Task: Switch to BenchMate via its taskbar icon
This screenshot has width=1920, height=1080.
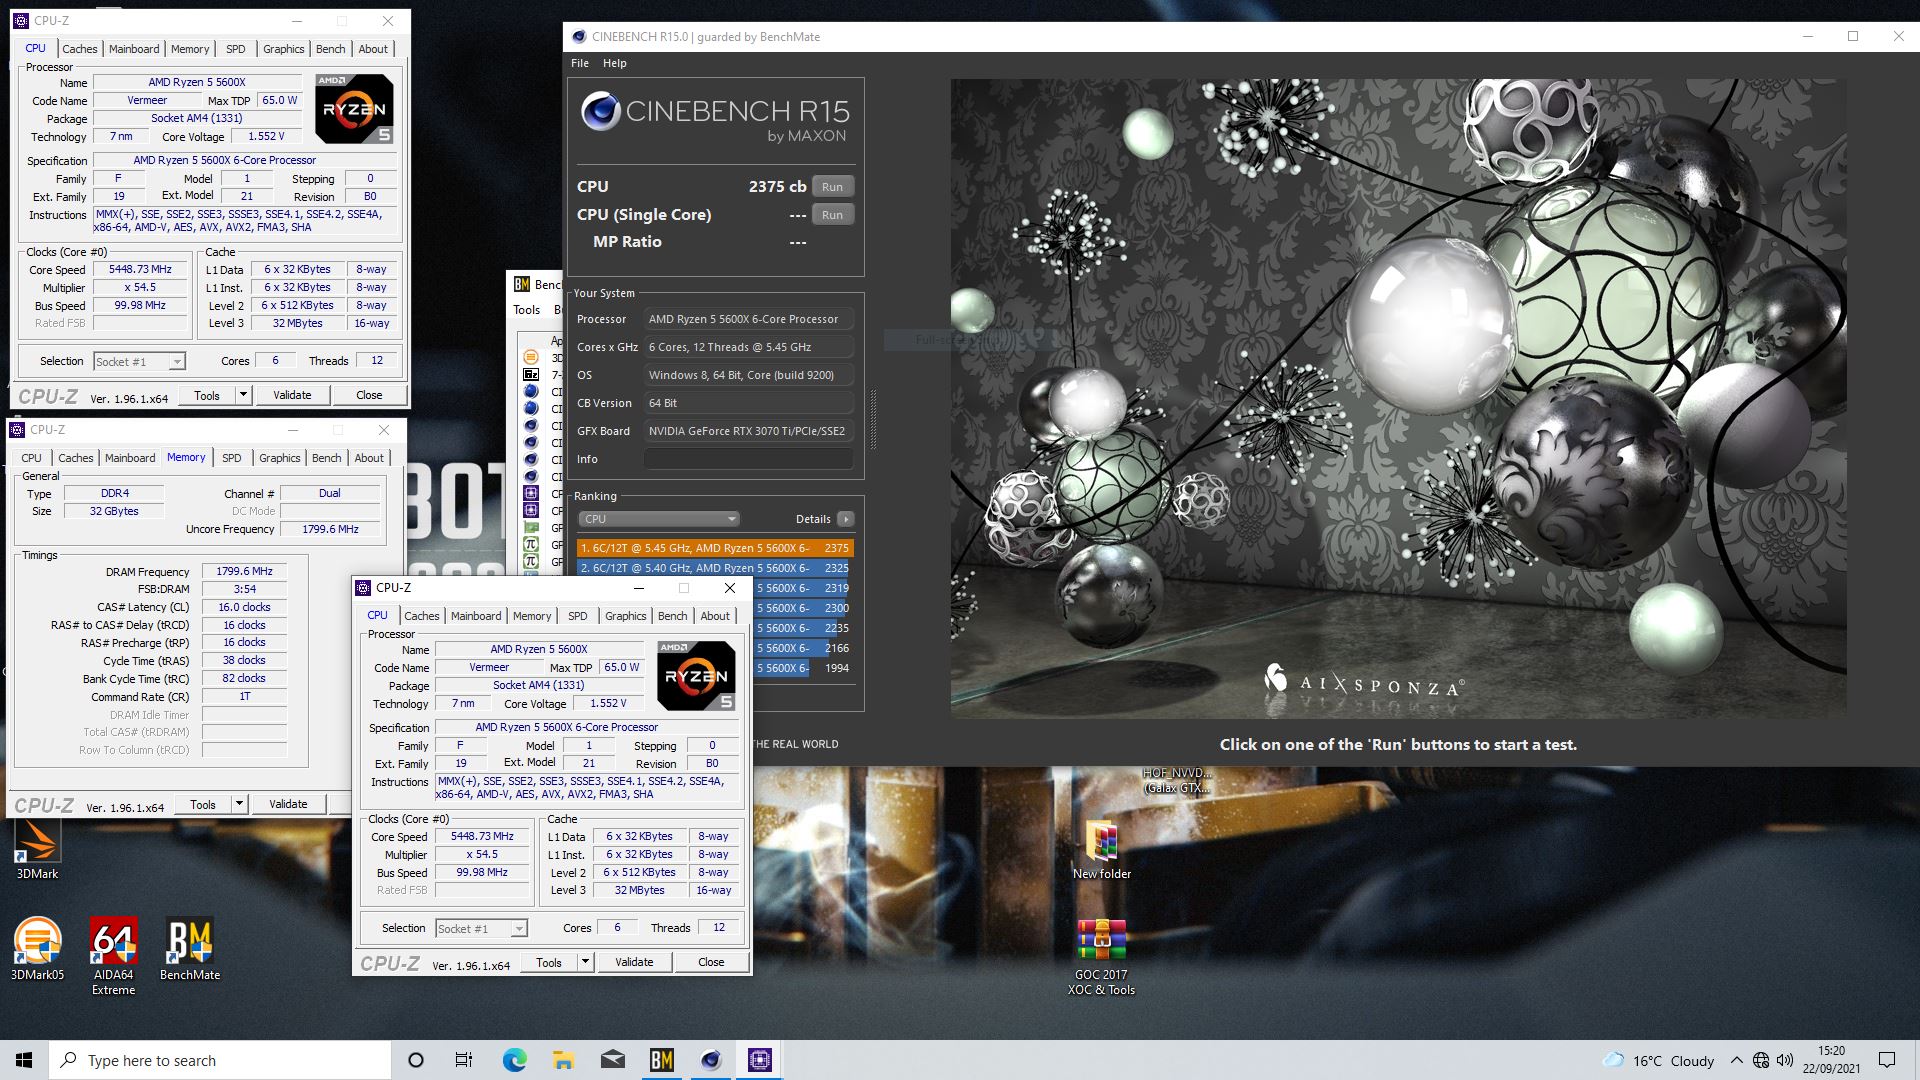Action: pyautogui.click(x=661, y=1060)
